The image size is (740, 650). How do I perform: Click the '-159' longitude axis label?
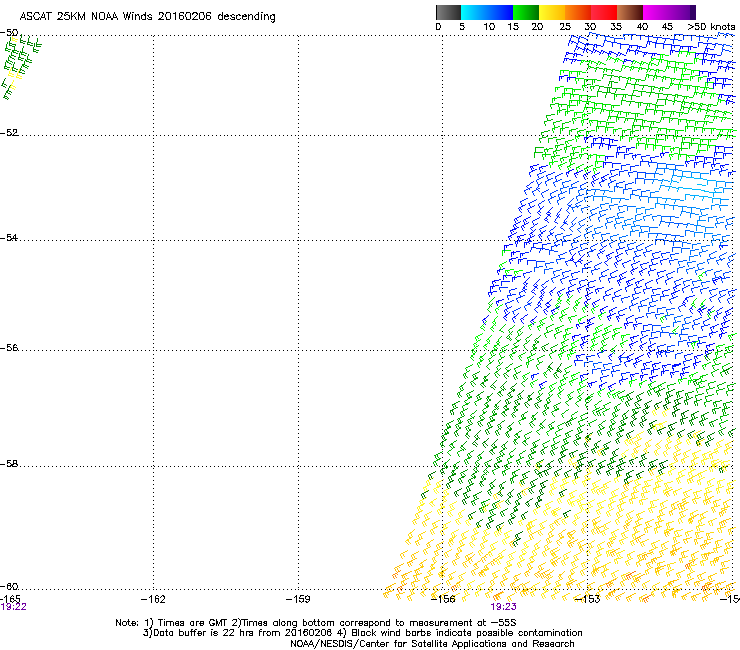click(298, 599)
